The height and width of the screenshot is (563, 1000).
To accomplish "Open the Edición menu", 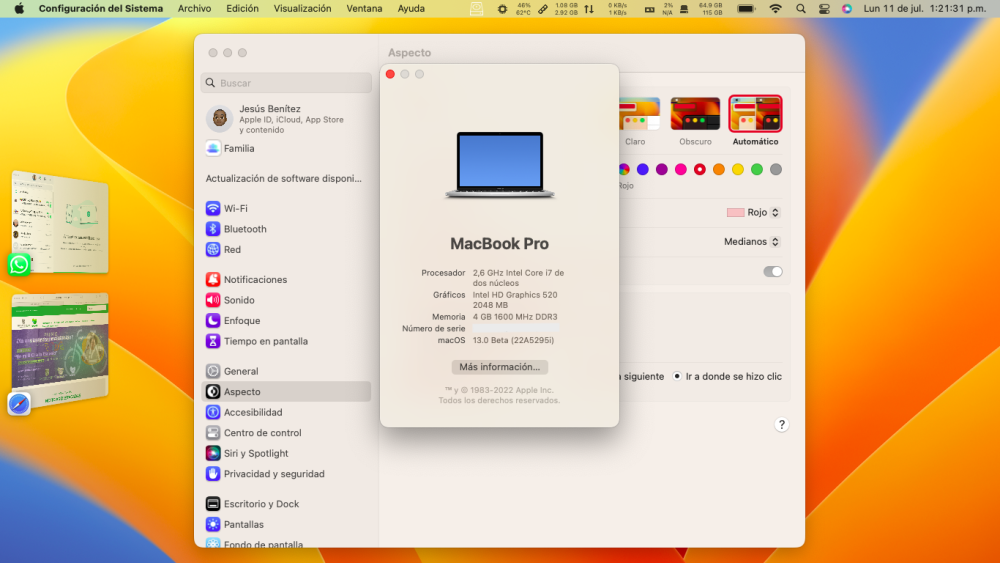I will point(242,8).
